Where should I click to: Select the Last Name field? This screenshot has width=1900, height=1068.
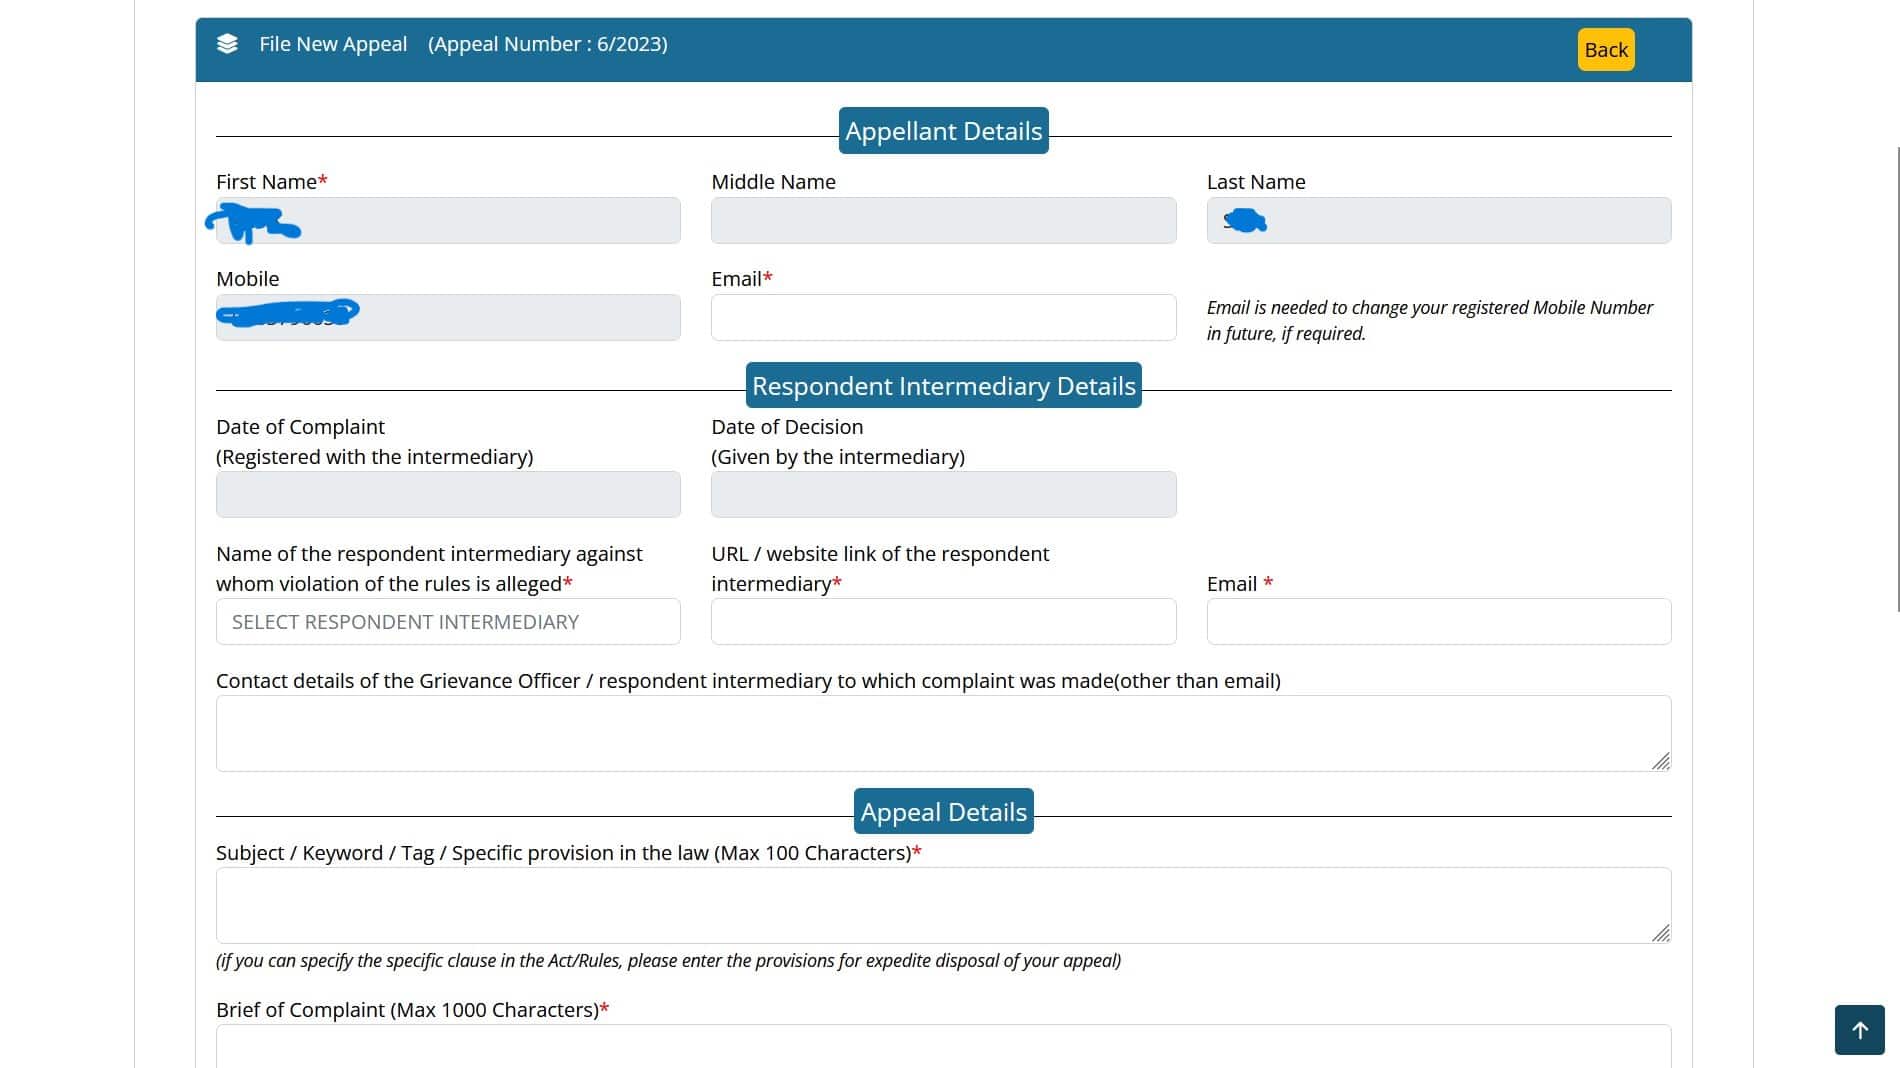(1438, 221)
